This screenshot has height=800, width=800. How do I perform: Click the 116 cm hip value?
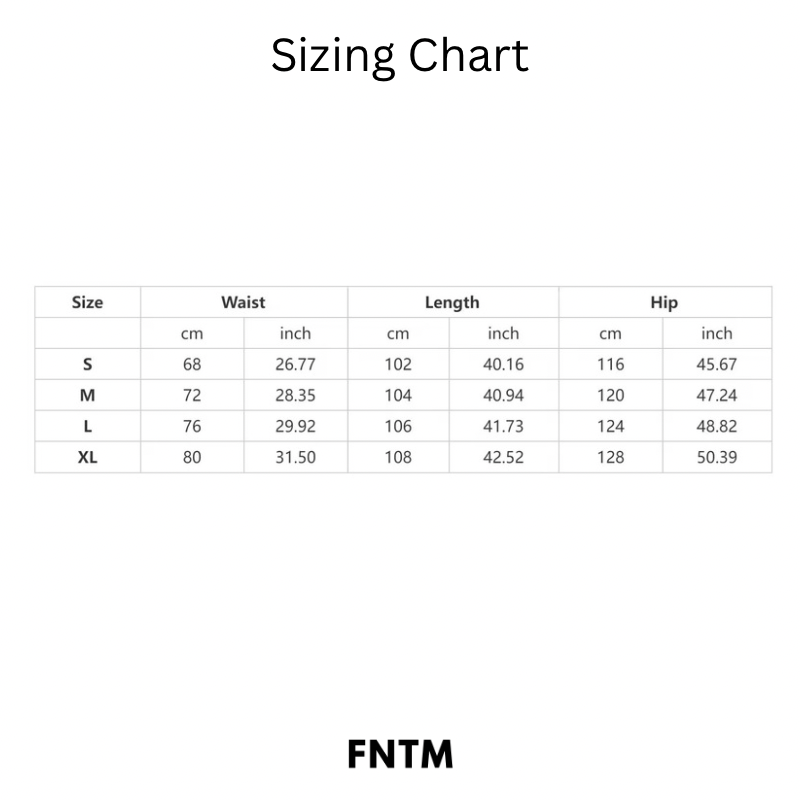610,364
